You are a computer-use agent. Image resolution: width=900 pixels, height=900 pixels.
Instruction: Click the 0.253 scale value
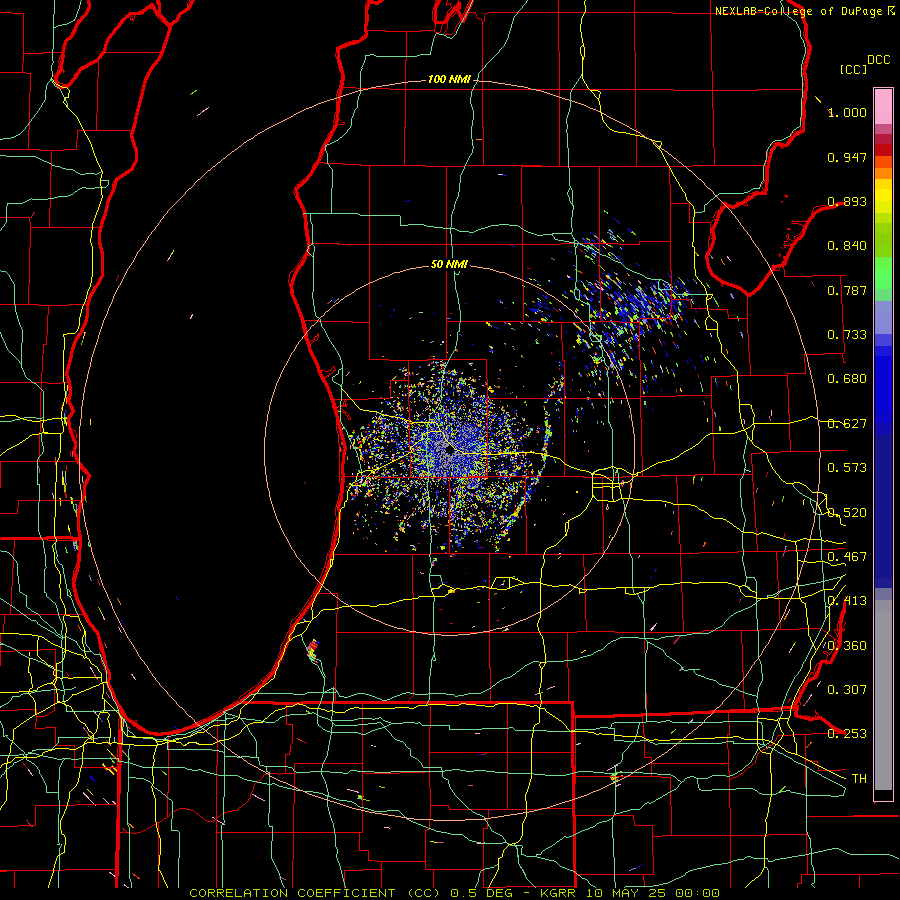(x=847, y=734)
